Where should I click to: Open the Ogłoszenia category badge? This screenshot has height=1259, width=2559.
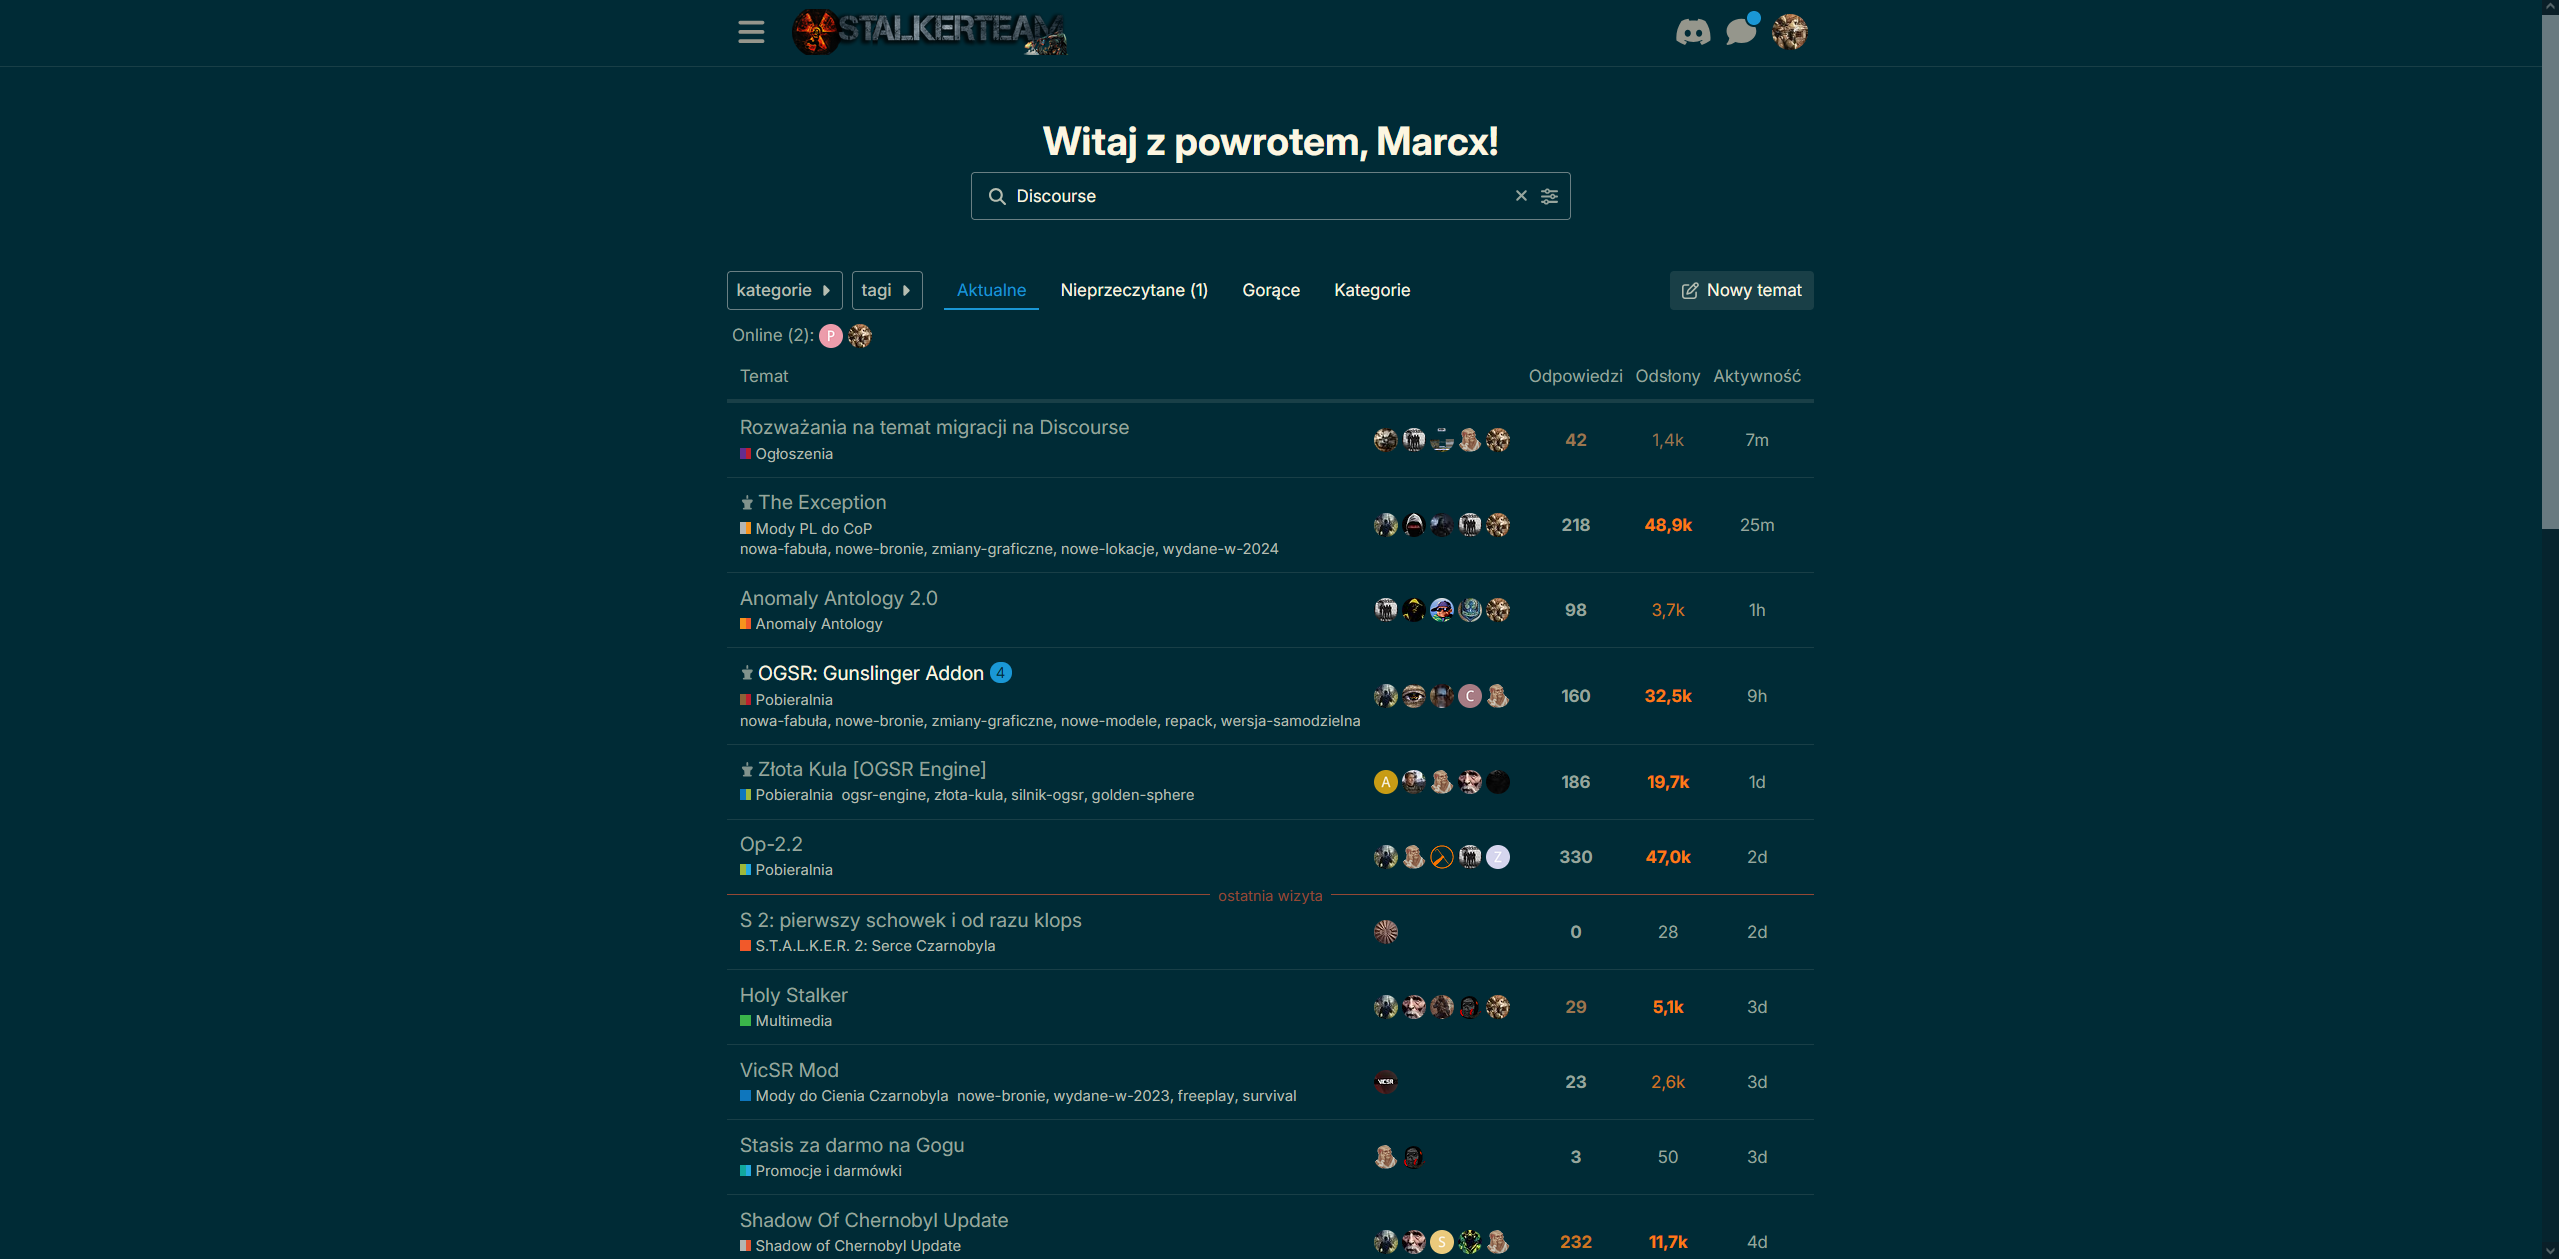tap(786, 454)
